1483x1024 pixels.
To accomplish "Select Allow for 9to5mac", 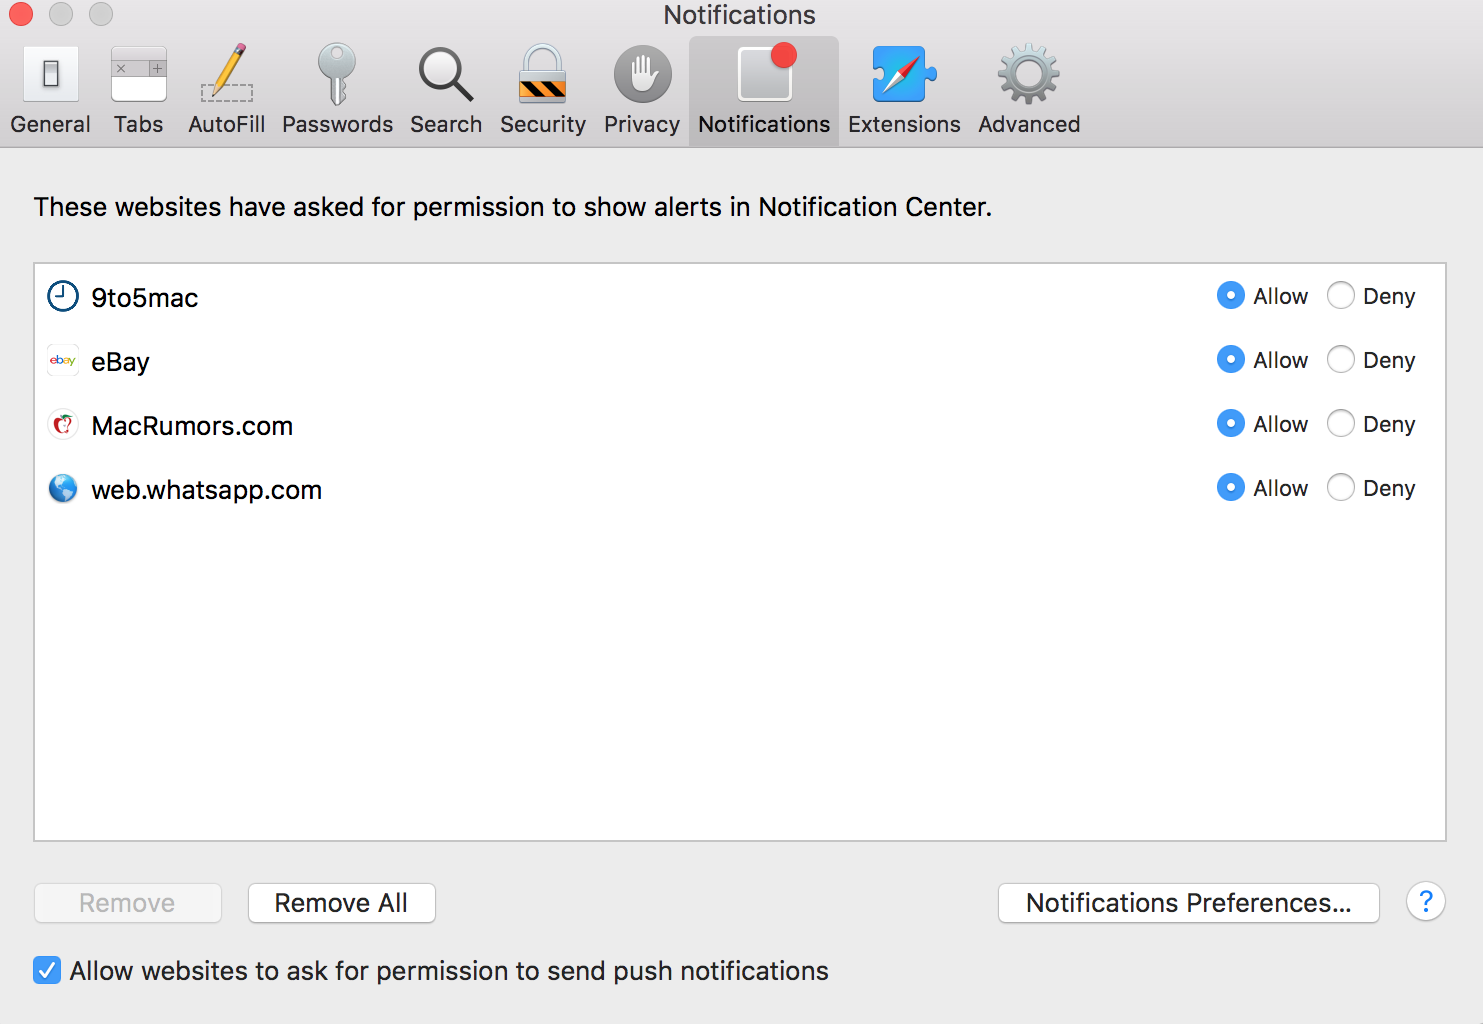I will click(1231, 296).
